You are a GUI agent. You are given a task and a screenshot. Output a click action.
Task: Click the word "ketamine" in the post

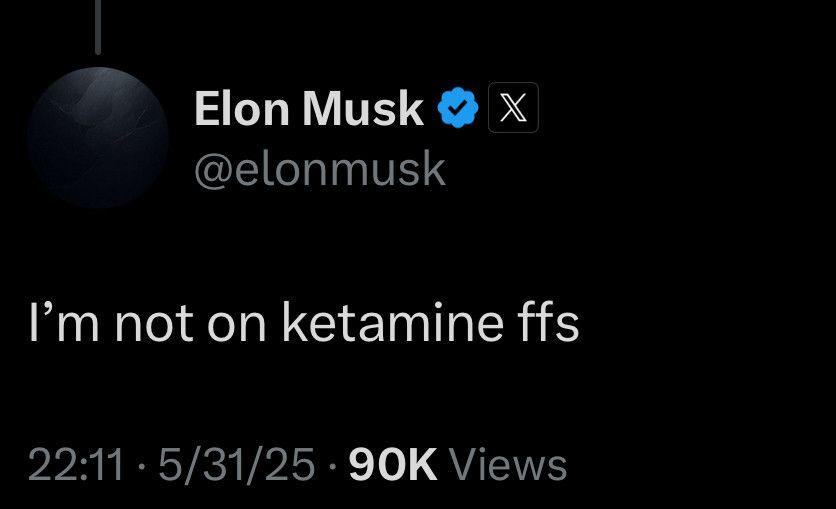pos(392,322)
